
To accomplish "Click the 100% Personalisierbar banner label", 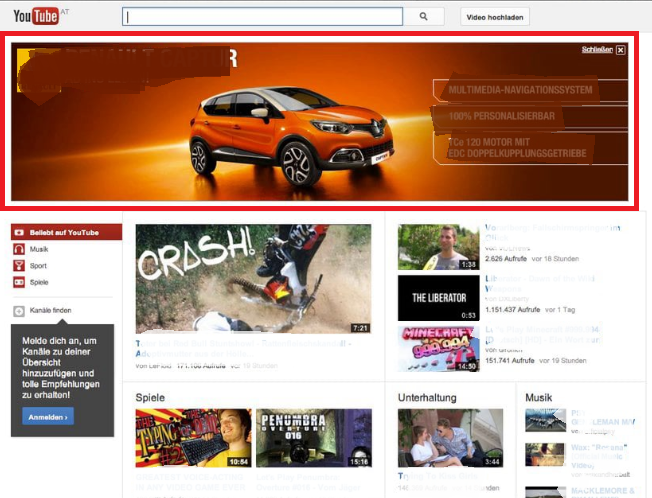I will click(x=501, y=116).
